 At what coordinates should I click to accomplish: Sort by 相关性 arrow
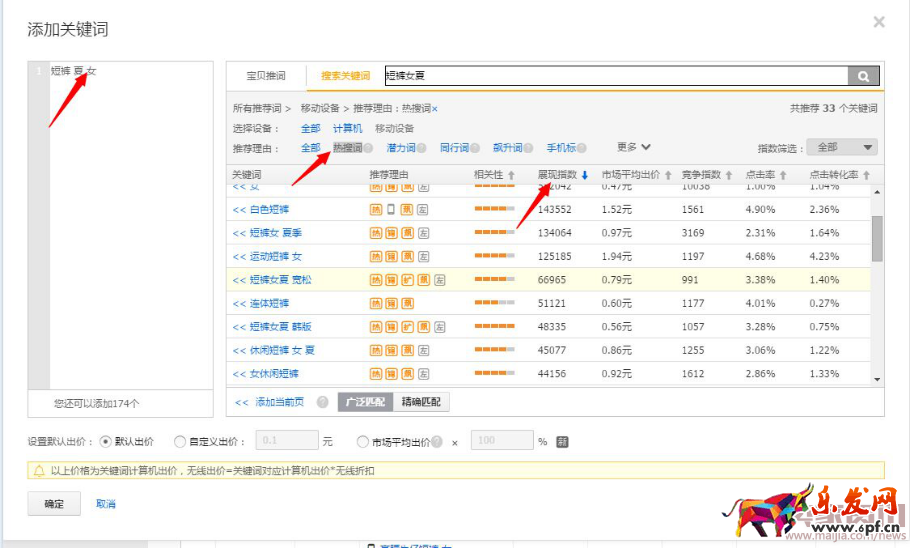[511, 175]
